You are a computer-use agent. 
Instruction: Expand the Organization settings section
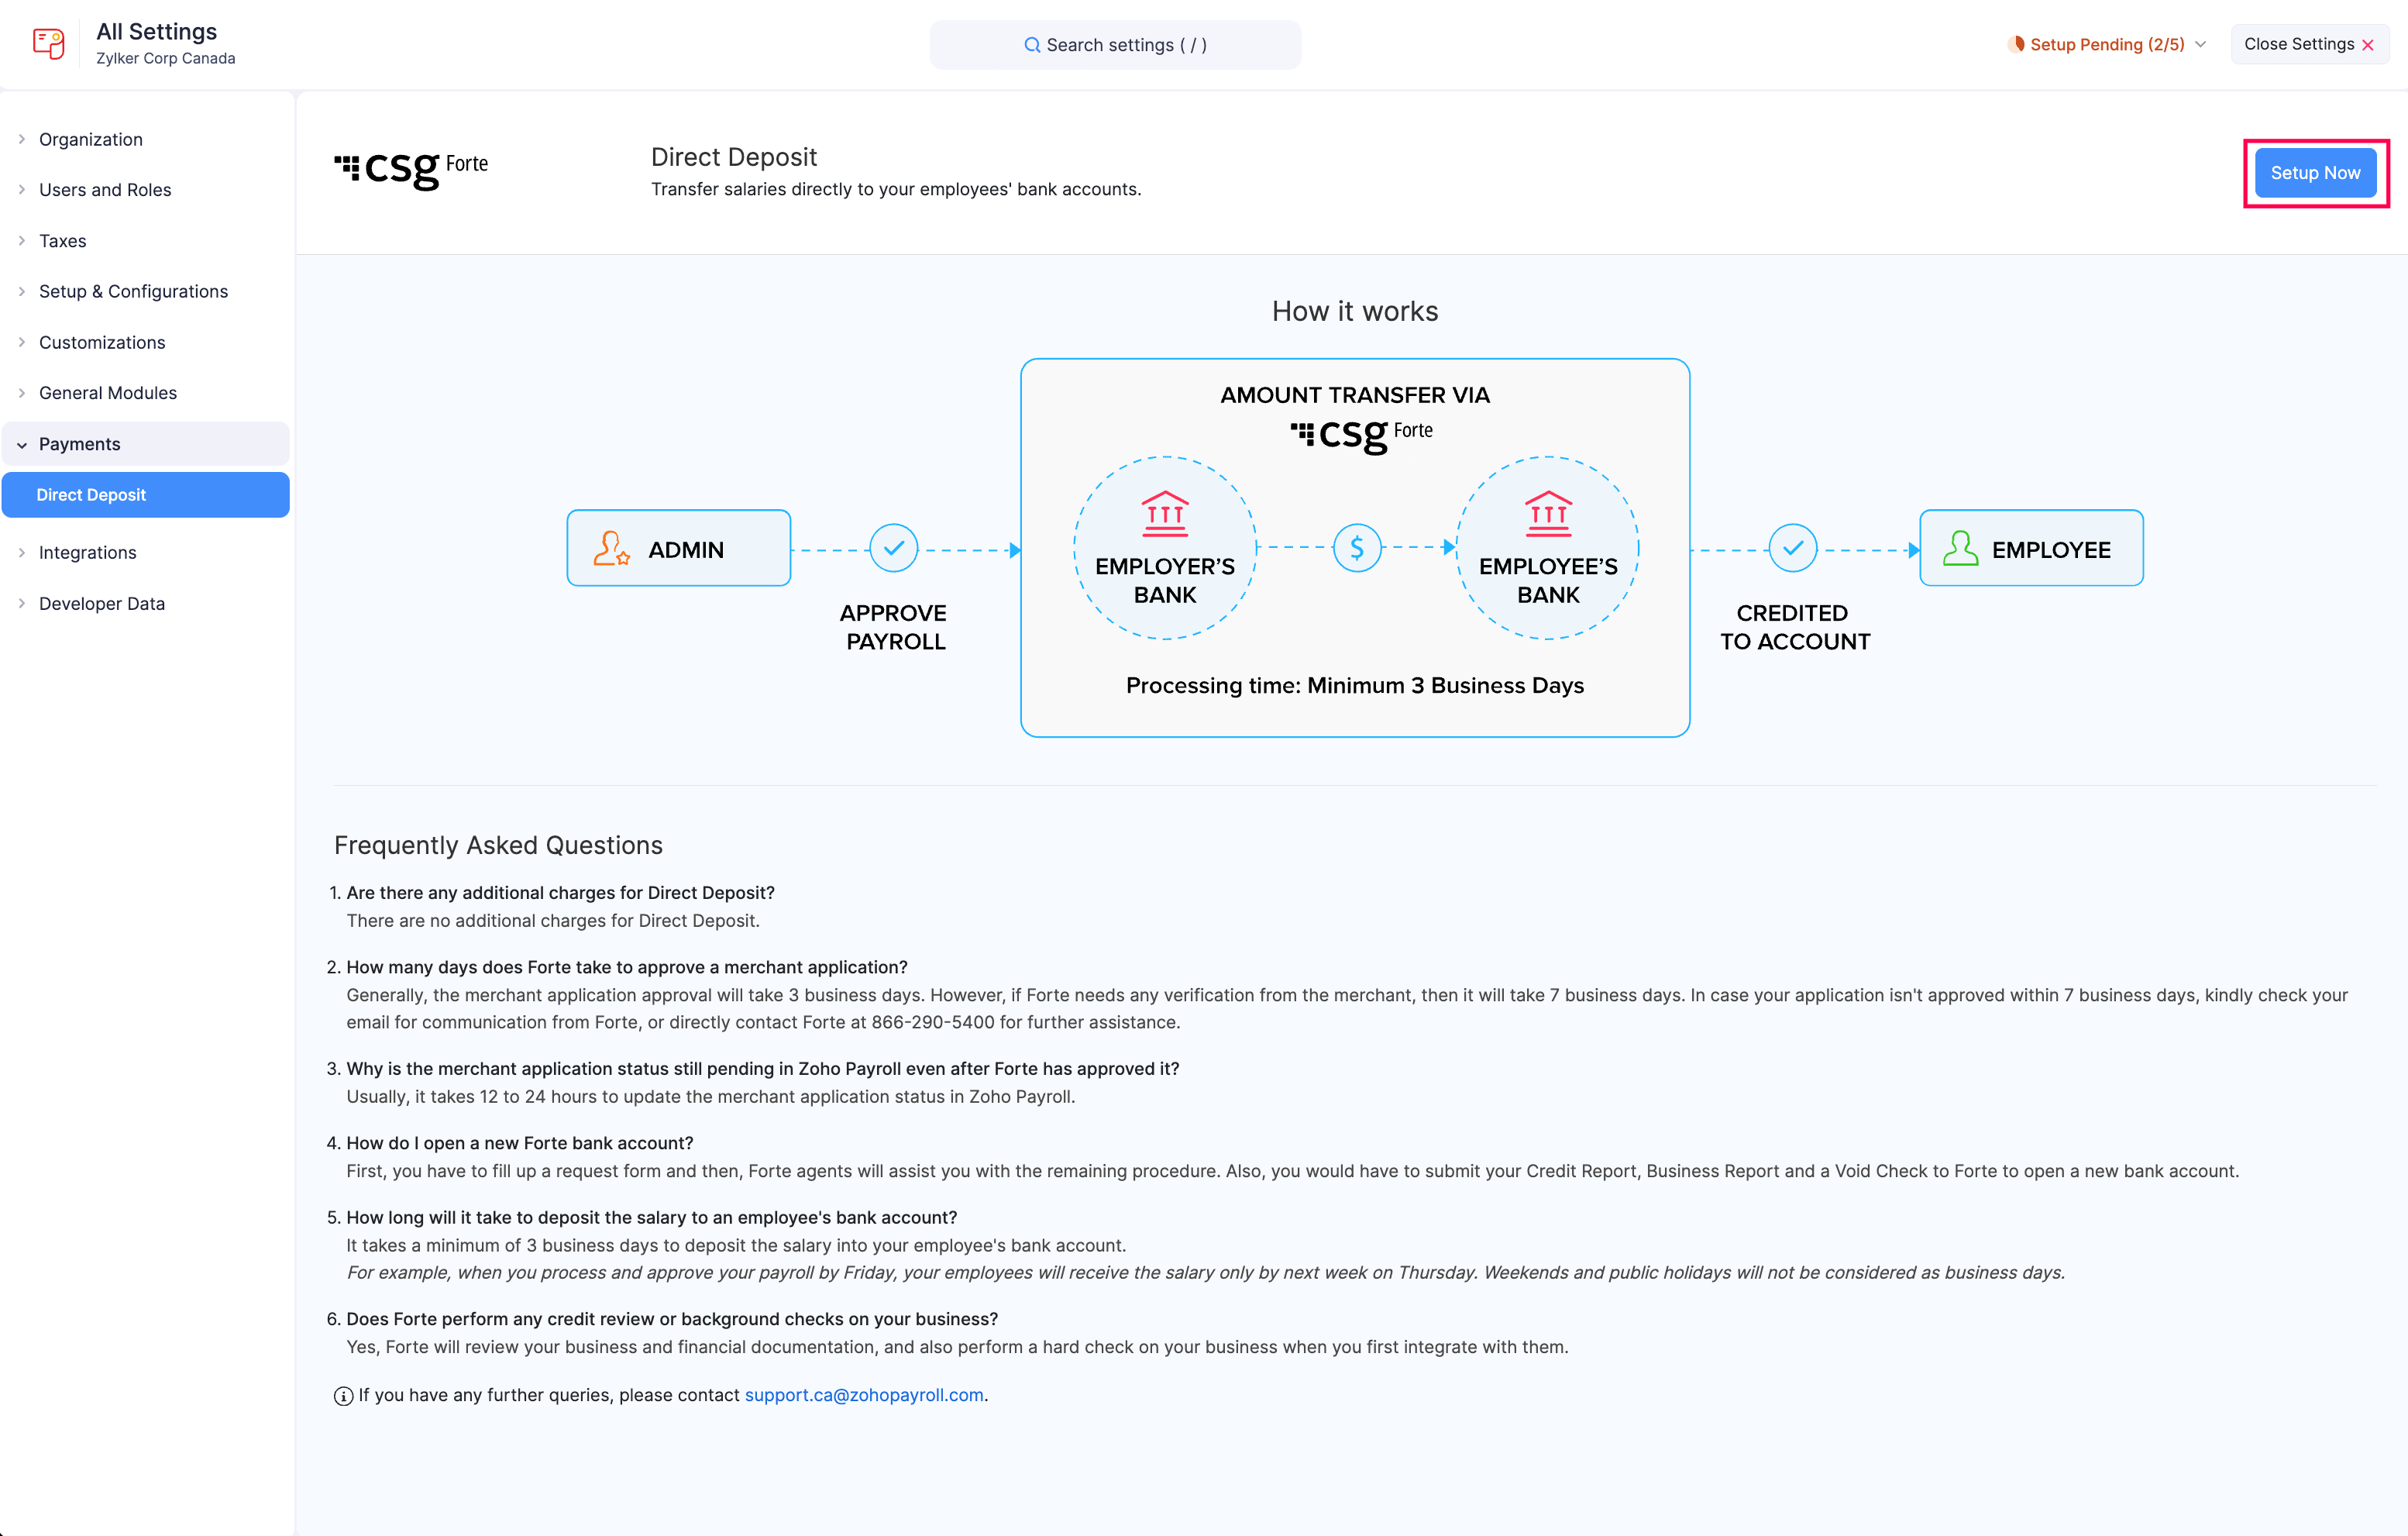click(90, 139)
